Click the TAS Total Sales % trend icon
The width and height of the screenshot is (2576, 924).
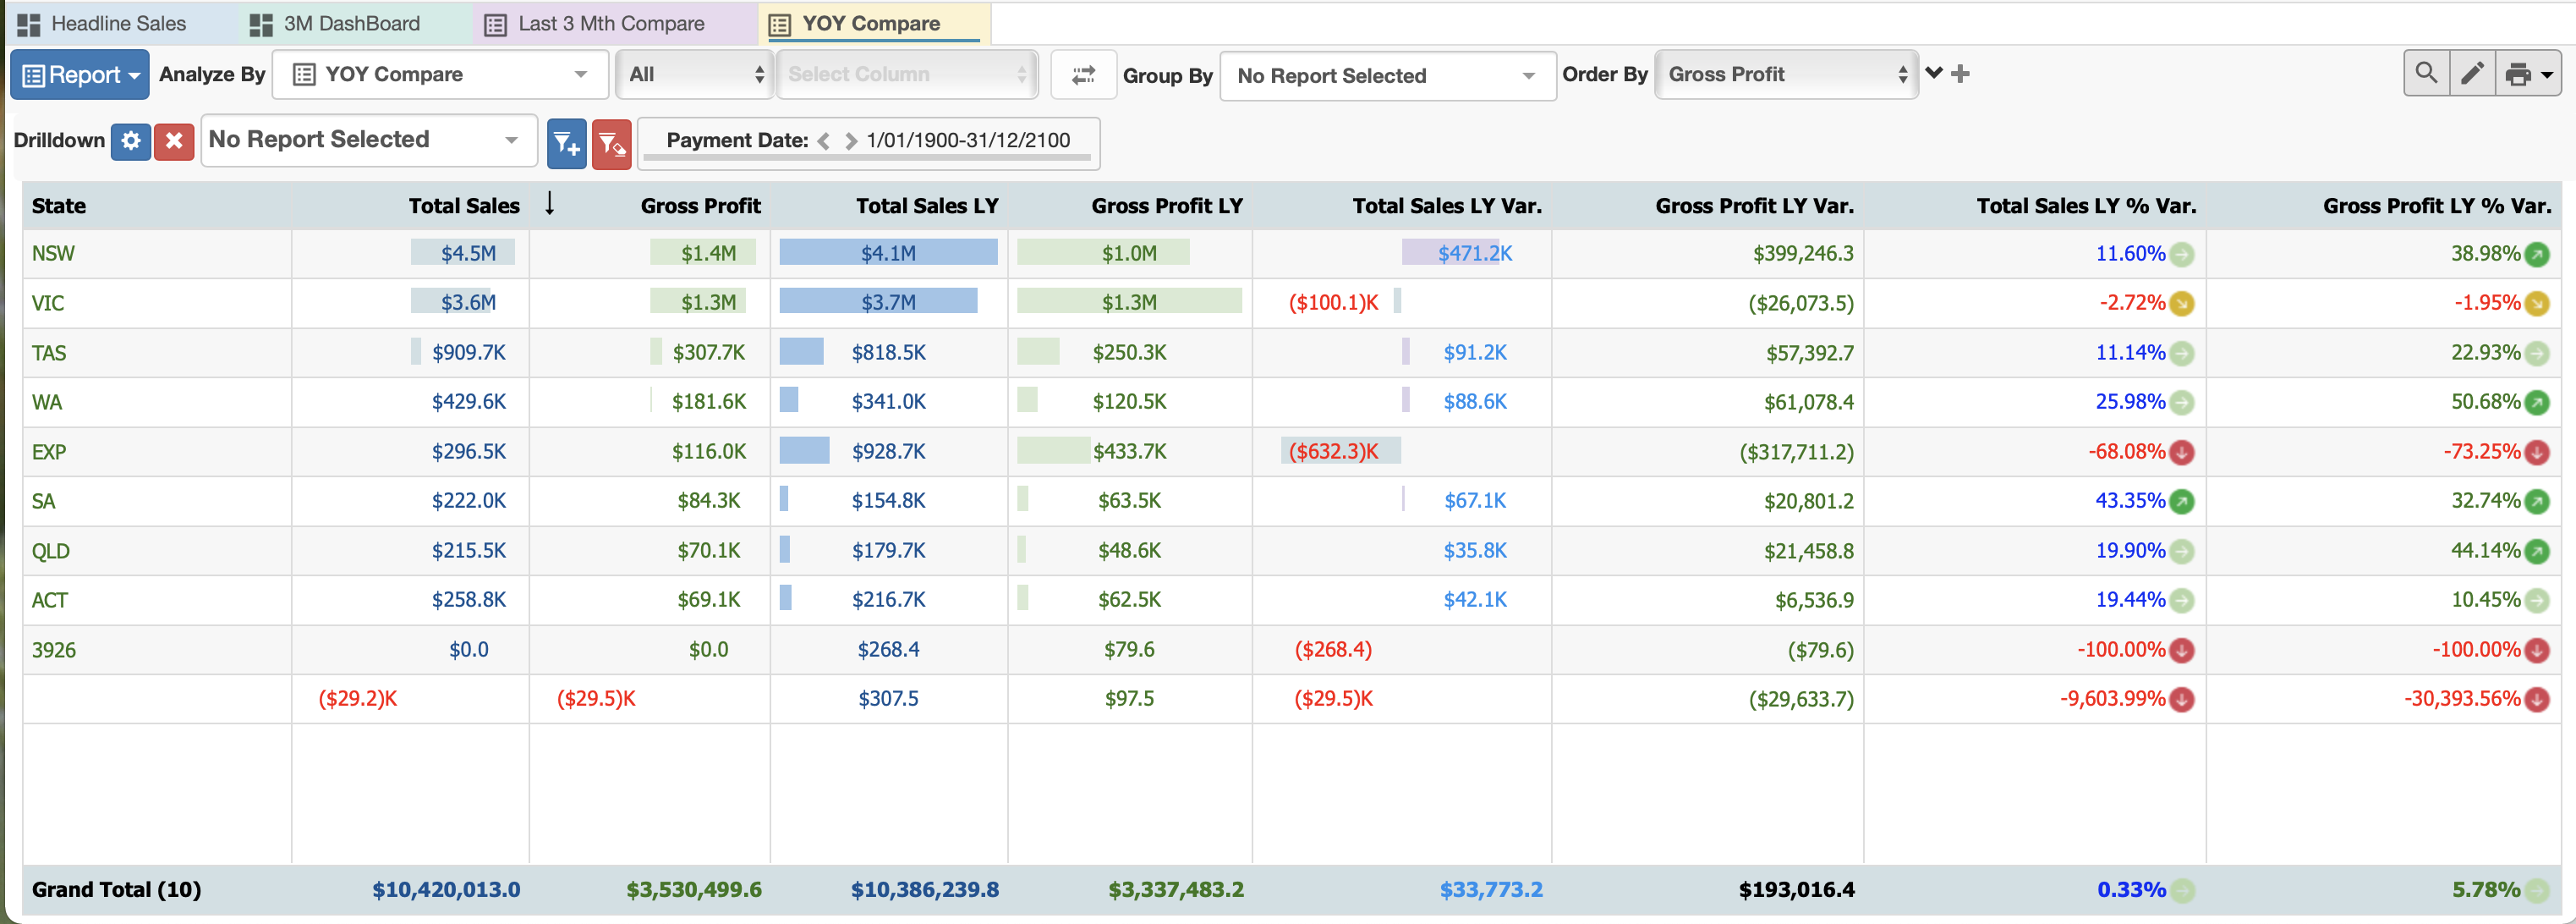coord(2182,353)
